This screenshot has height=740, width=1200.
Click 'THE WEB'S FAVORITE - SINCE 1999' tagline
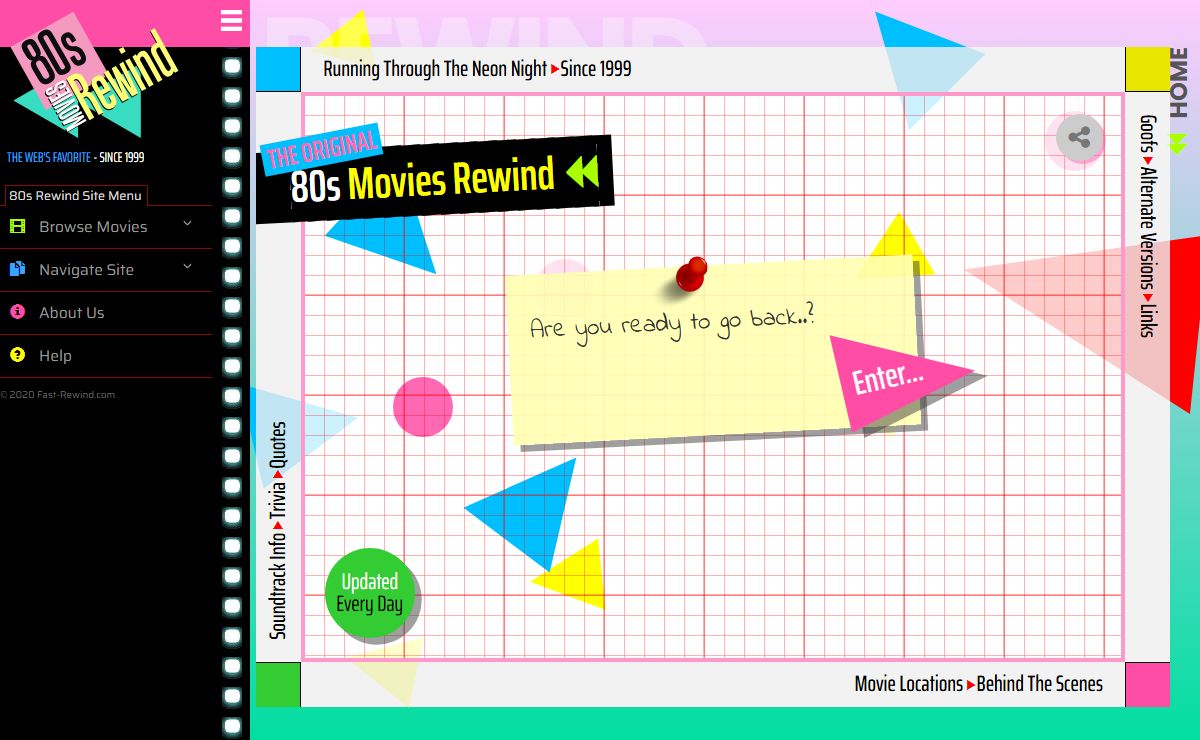[x=76, y=157]
